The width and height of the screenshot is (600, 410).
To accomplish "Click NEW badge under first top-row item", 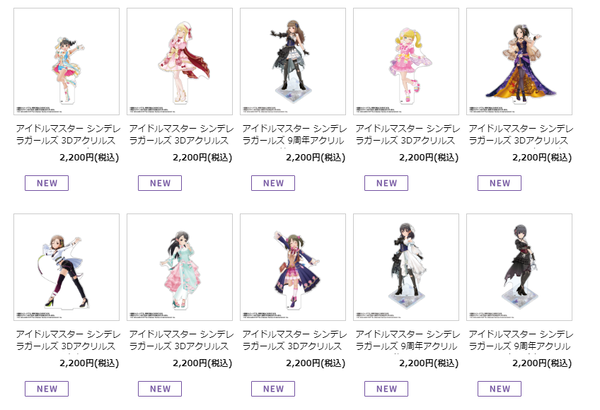I will tap(47, 183).
